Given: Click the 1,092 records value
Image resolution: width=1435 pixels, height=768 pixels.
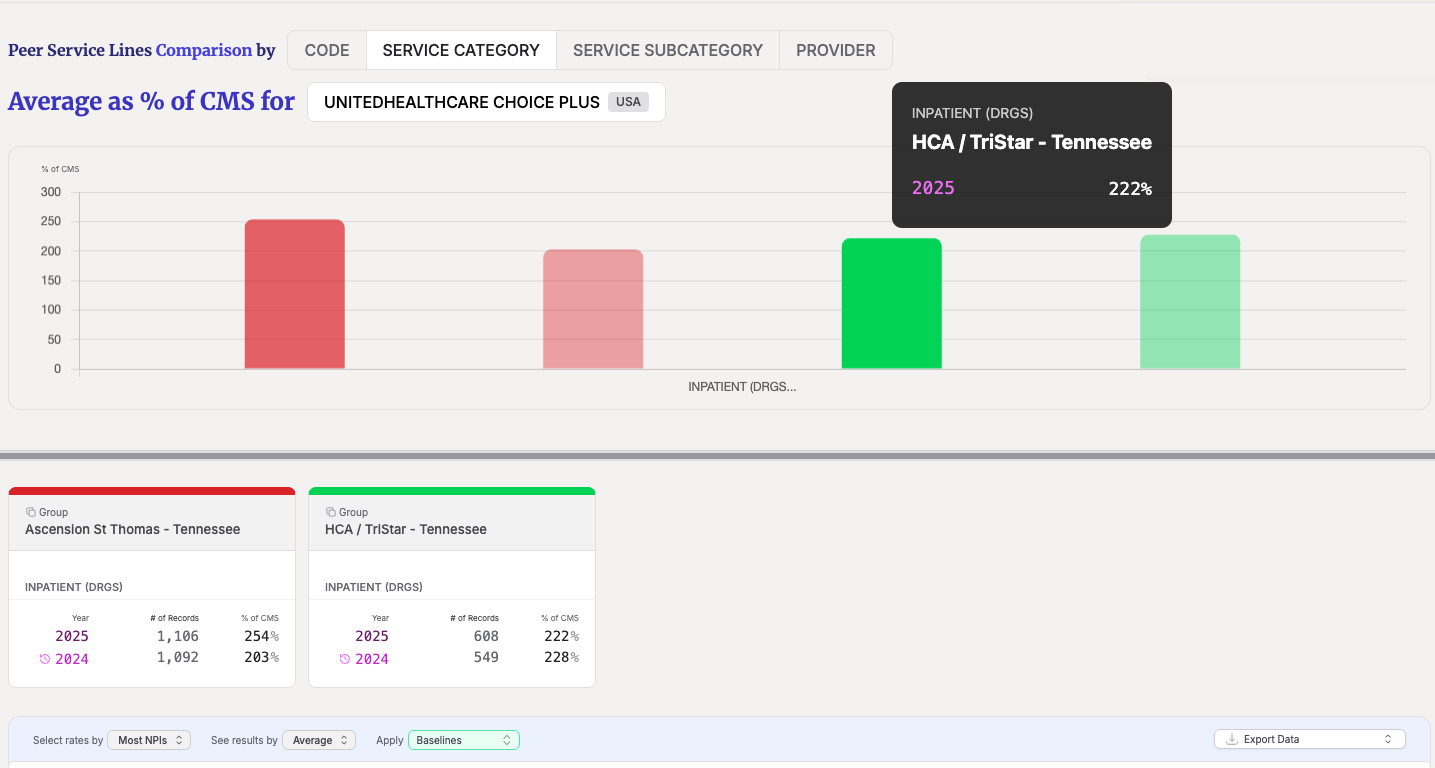Looking at the screenshot, I should (178, 658).
